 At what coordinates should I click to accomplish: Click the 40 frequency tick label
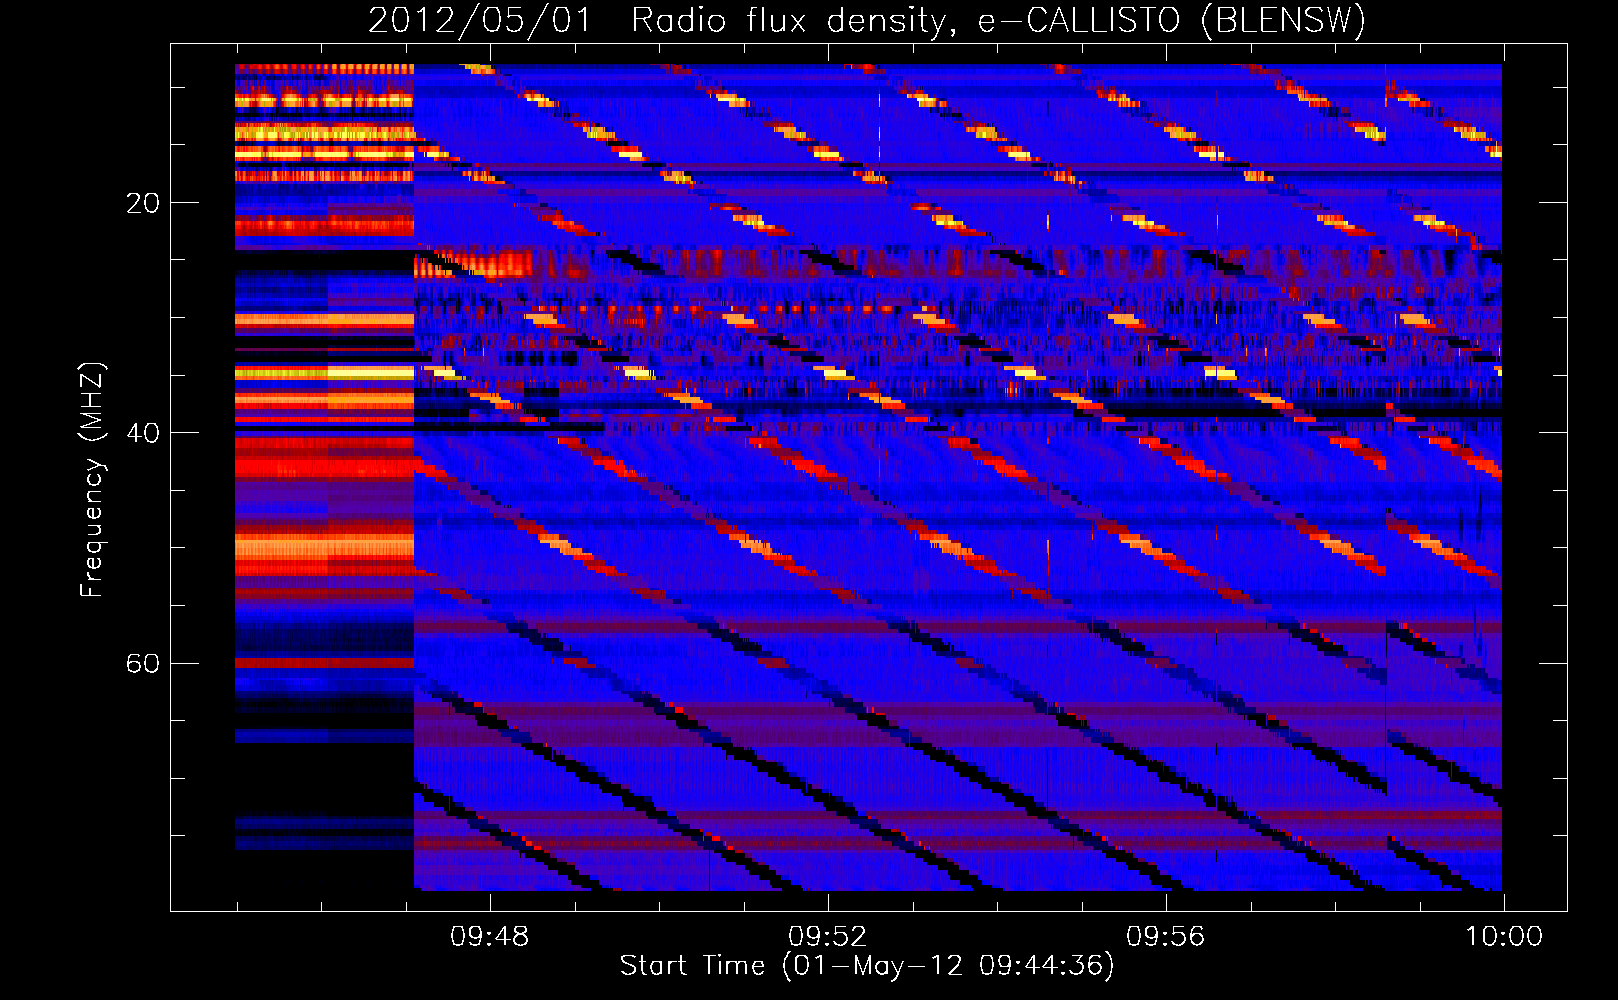pos(142,433)
